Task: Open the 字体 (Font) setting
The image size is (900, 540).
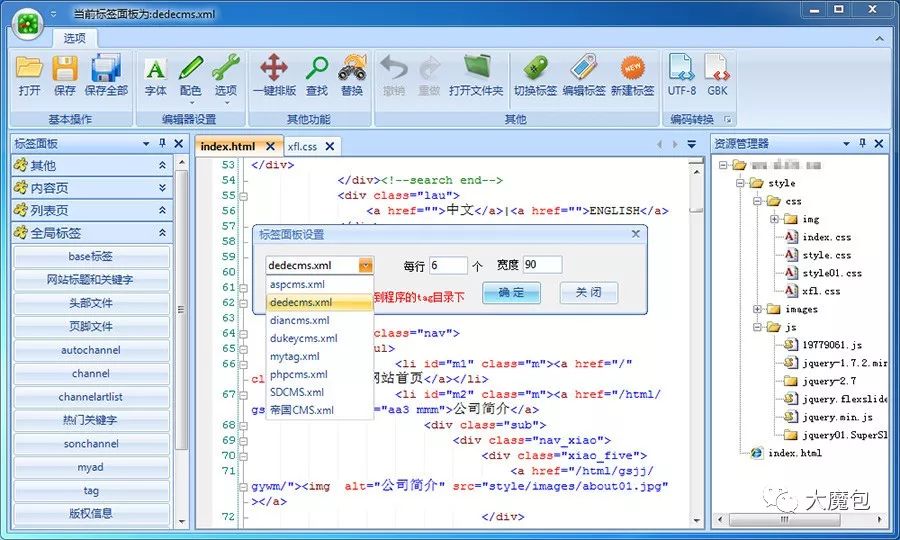Action: [156, 75]
